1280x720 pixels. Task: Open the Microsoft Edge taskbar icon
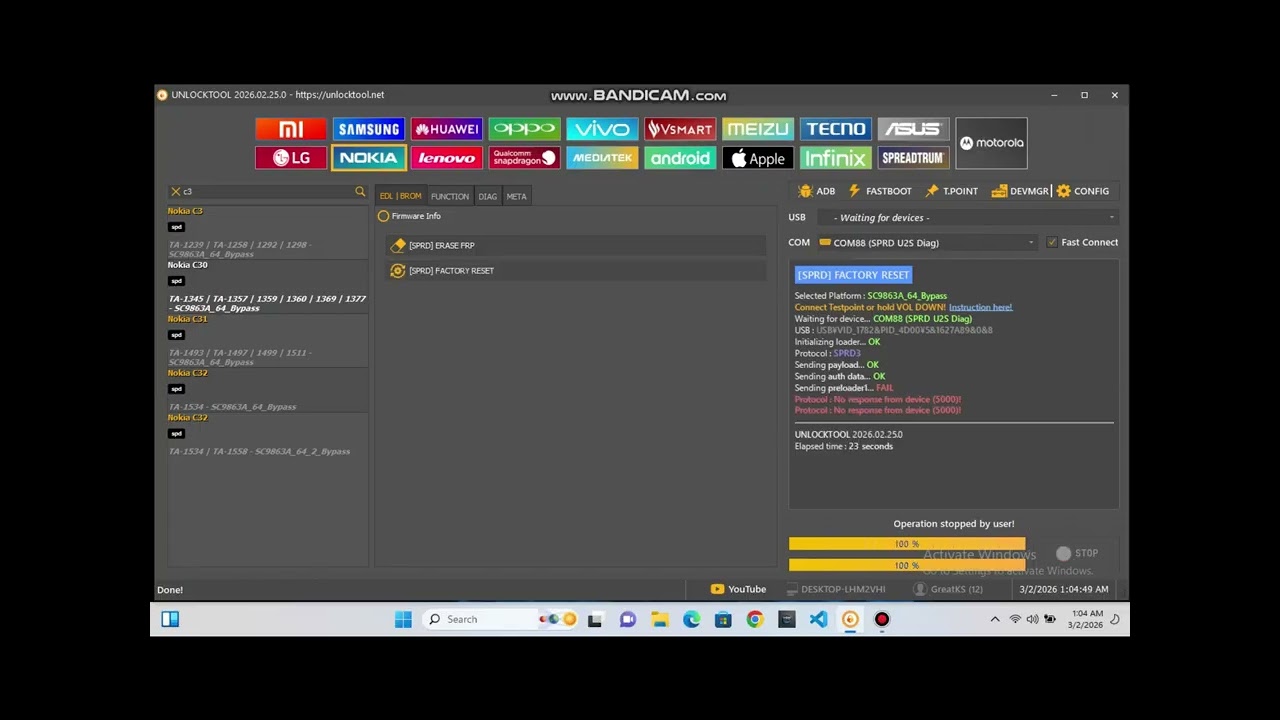click(691, 619)
